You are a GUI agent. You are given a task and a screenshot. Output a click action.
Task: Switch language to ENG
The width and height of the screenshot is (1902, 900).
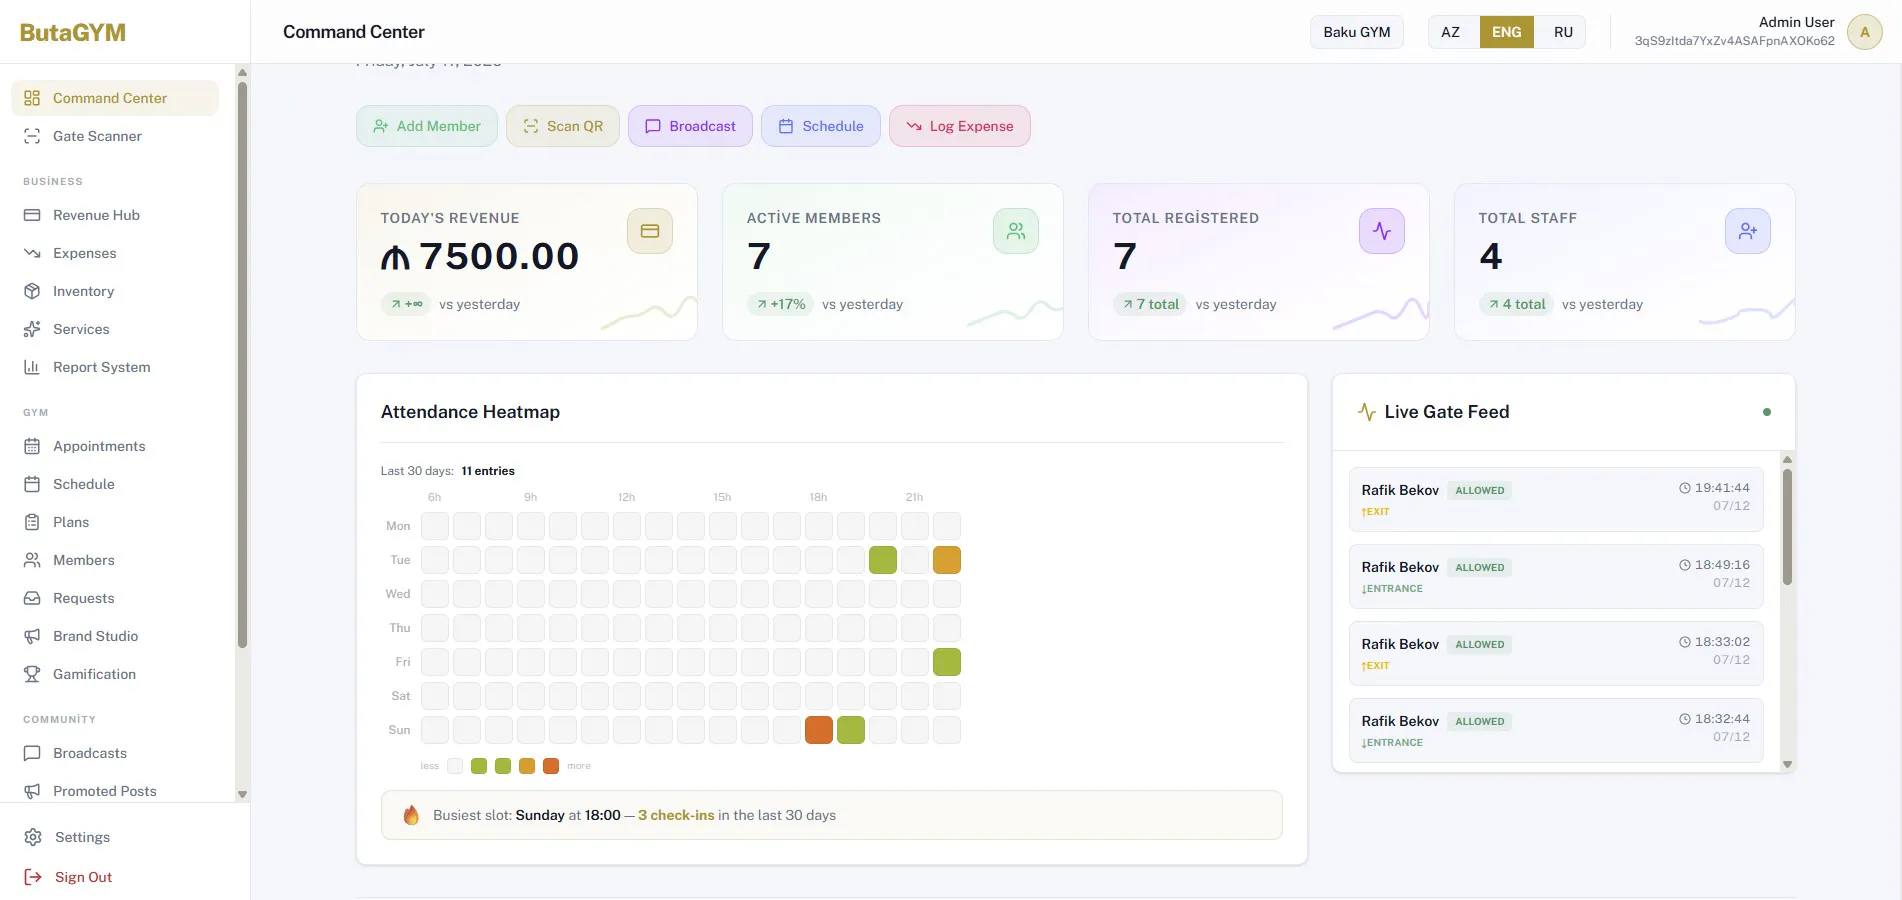coord(1507,32)
